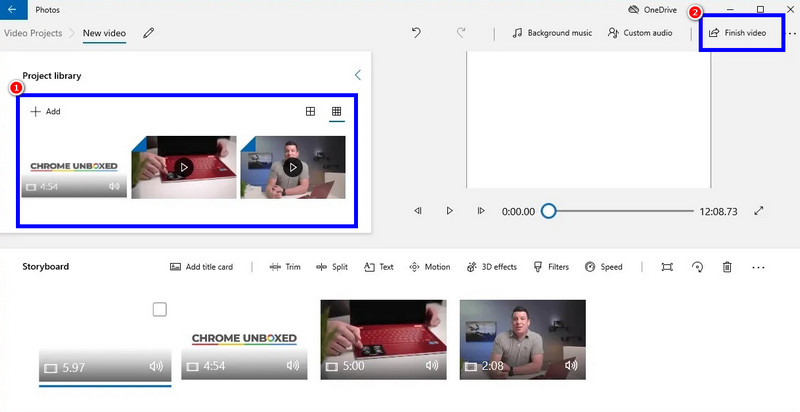Switch library to small grid view
Viewport: 800px width, 412px height.
click(337, 111)
